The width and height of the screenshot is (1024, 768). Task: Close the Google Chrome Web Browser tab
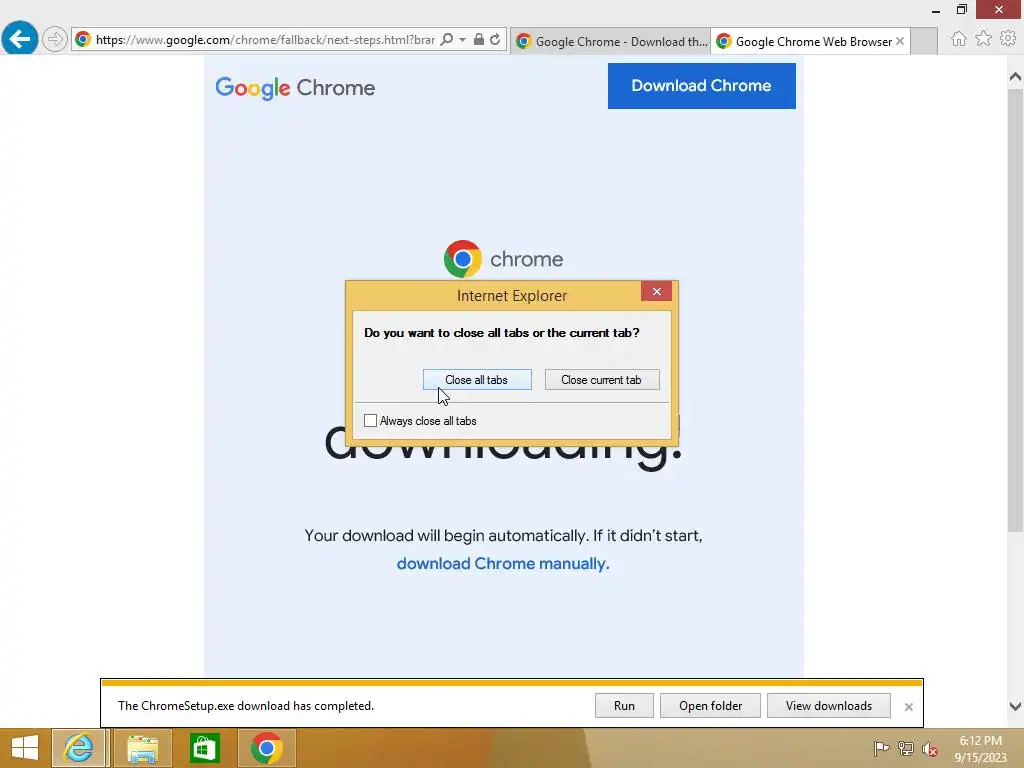(x=900, y=41)
